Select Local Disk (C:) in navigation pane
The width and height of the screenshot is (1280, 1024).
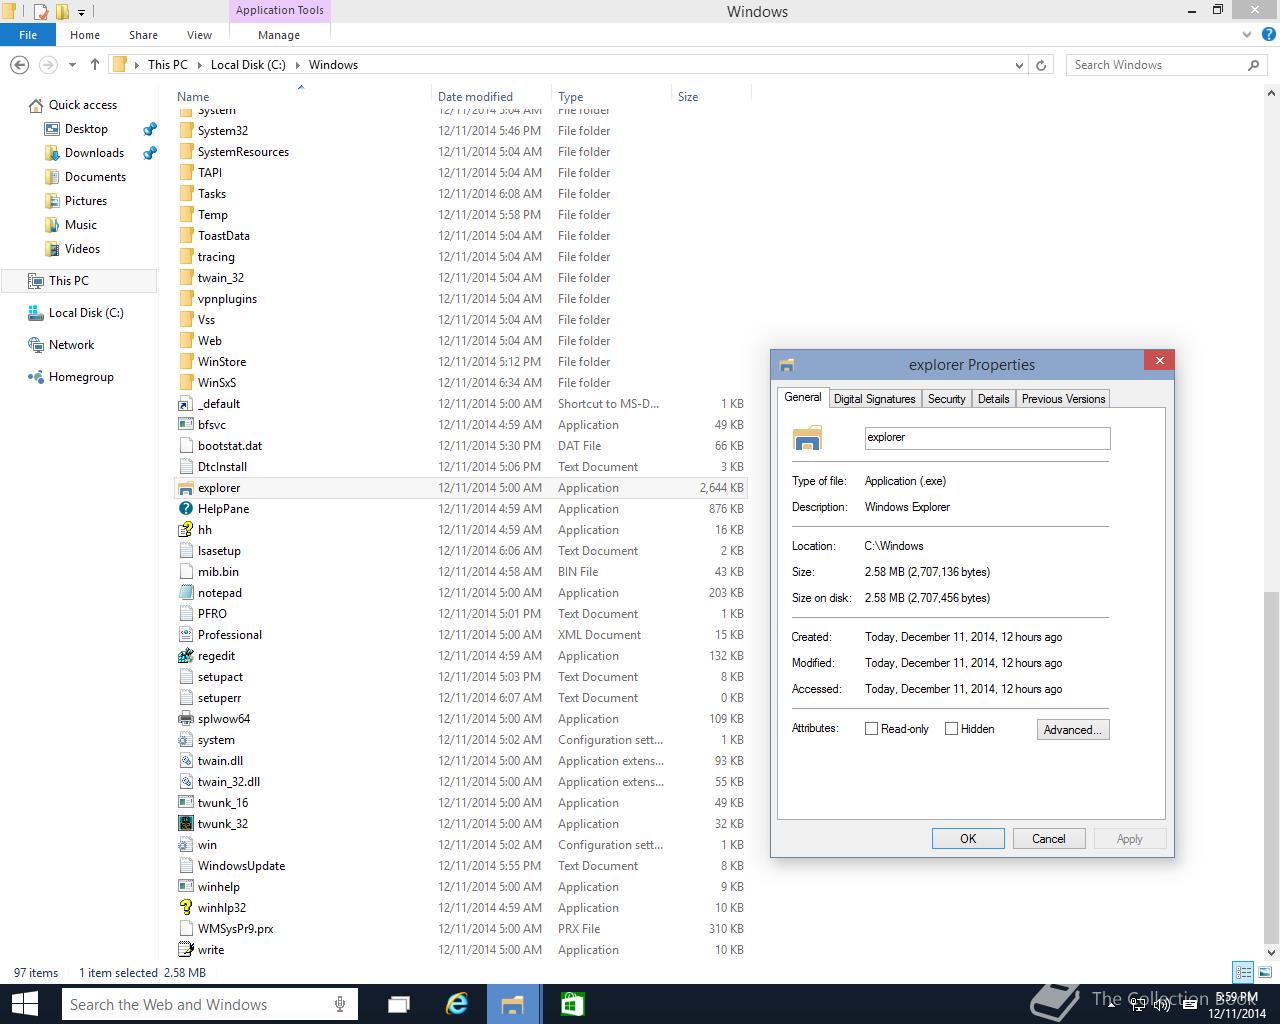(x=86, y=313)
